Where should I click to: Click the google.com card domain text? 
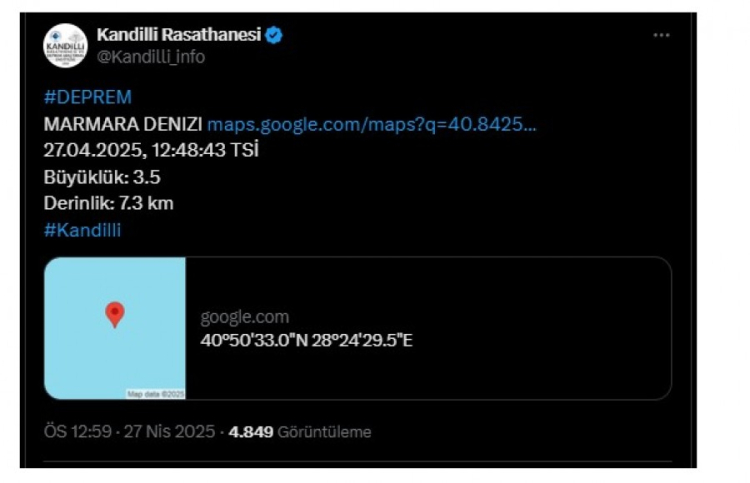(244, 318)
